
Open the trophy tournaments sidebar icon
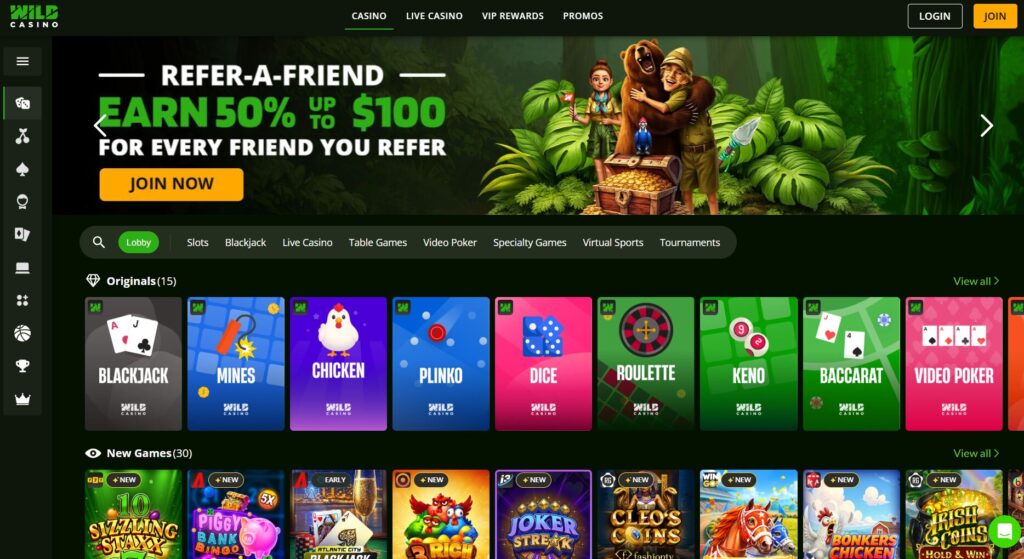coord(22,366)
